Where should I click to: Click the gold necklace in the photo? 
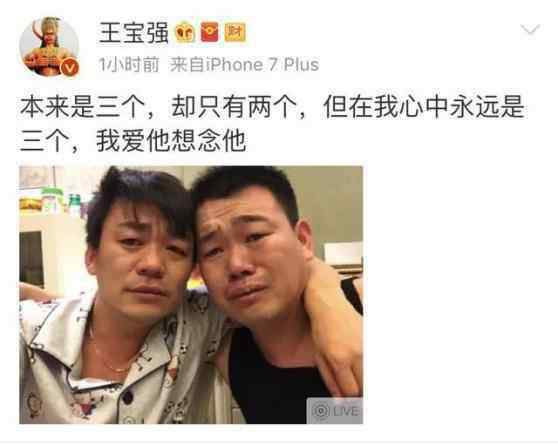(110, 358)
